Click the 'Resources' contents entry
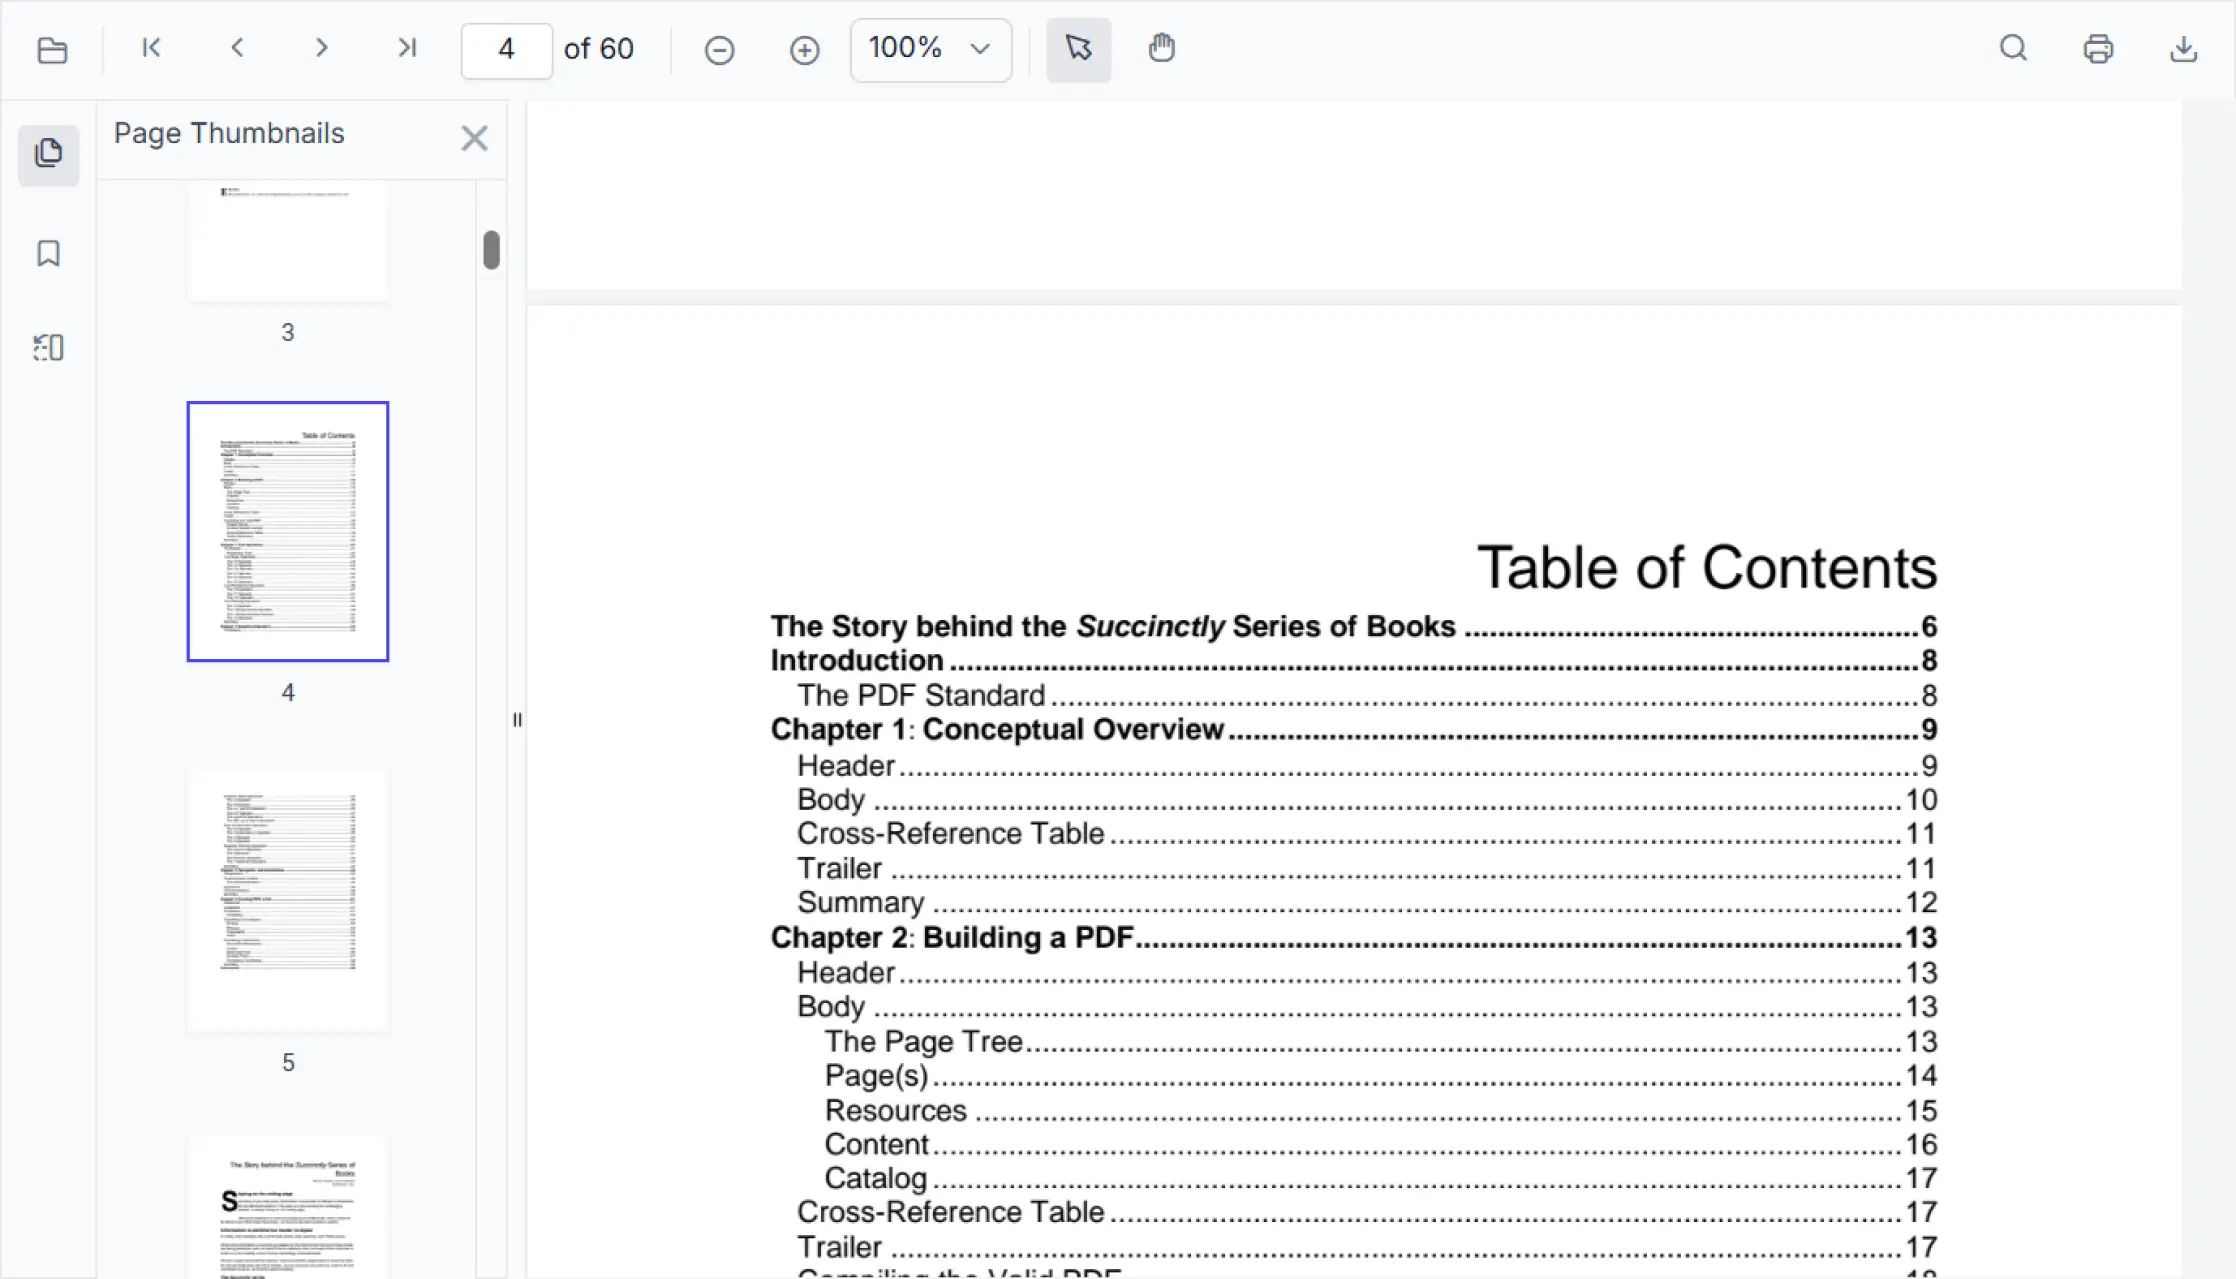This screenshot has width=2236, height=1279. (1381, 1110)
